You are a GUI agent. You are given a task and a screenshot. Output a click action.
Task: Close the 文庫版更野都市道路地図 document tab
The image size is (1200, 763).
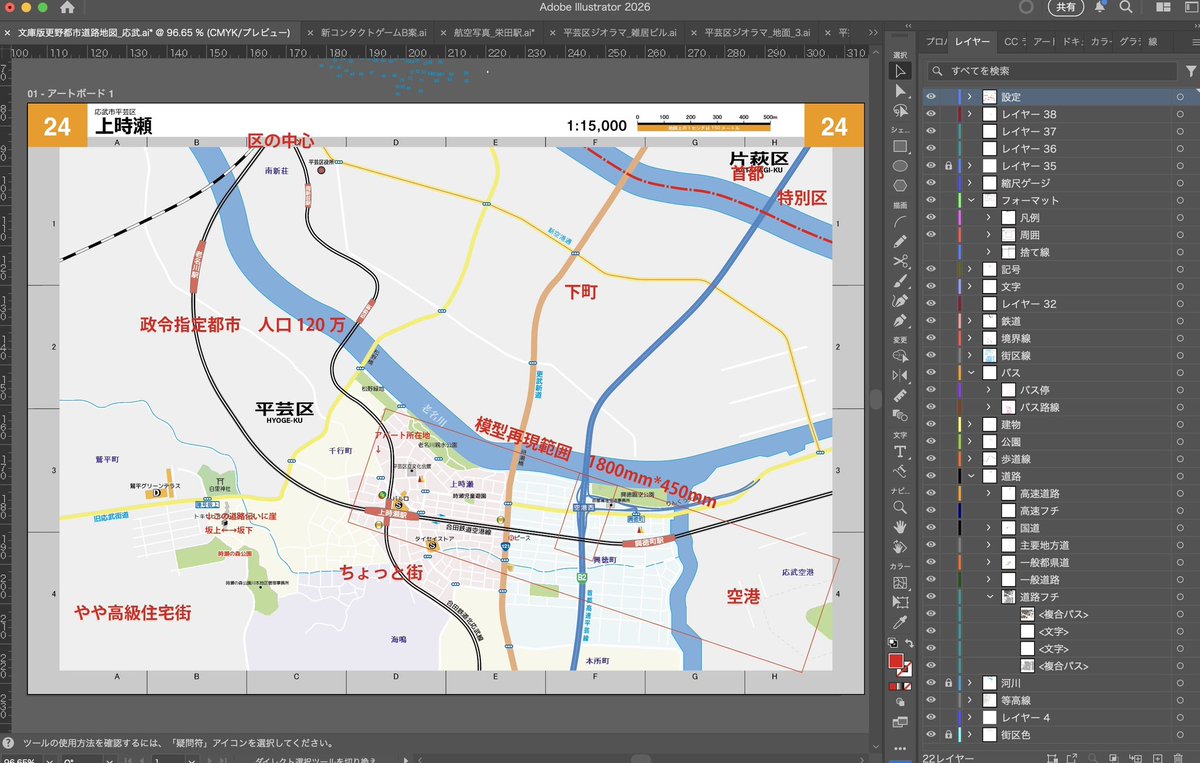click(x=9, y=33)
